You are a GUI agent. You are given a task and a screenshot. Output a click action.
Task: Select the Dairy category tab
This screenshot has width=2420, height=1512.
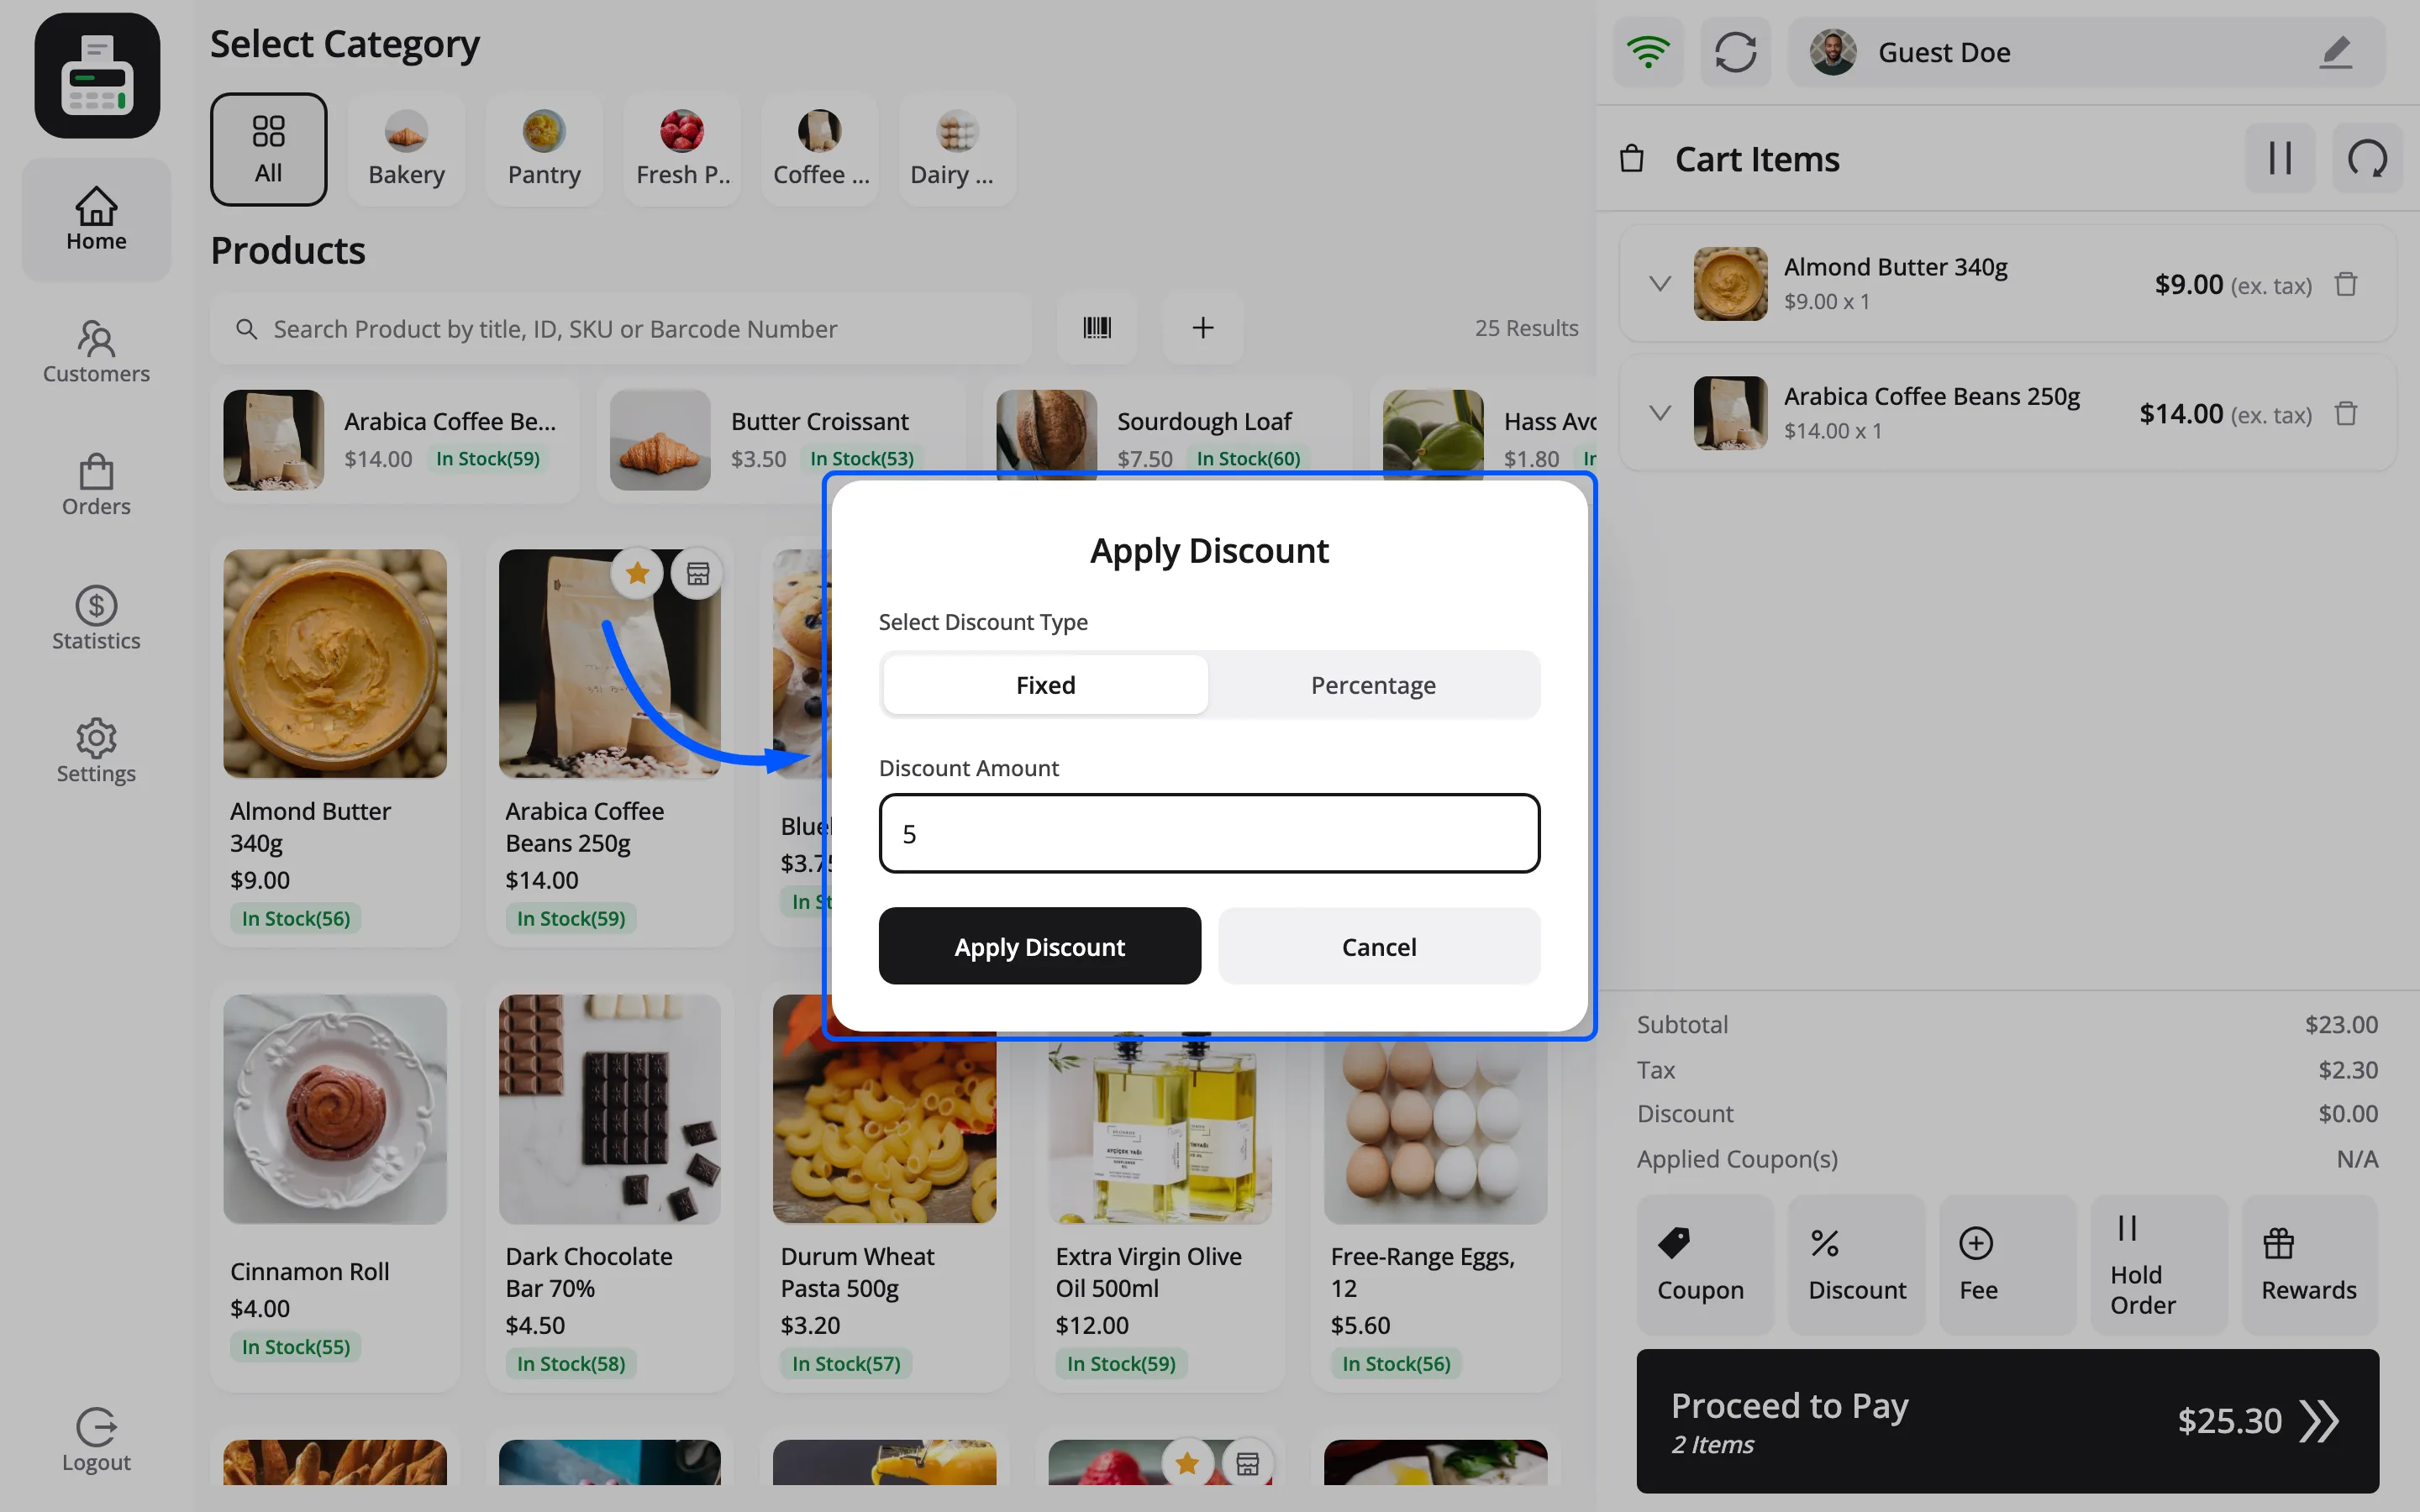pyautogui.click(x=958, y=150)
